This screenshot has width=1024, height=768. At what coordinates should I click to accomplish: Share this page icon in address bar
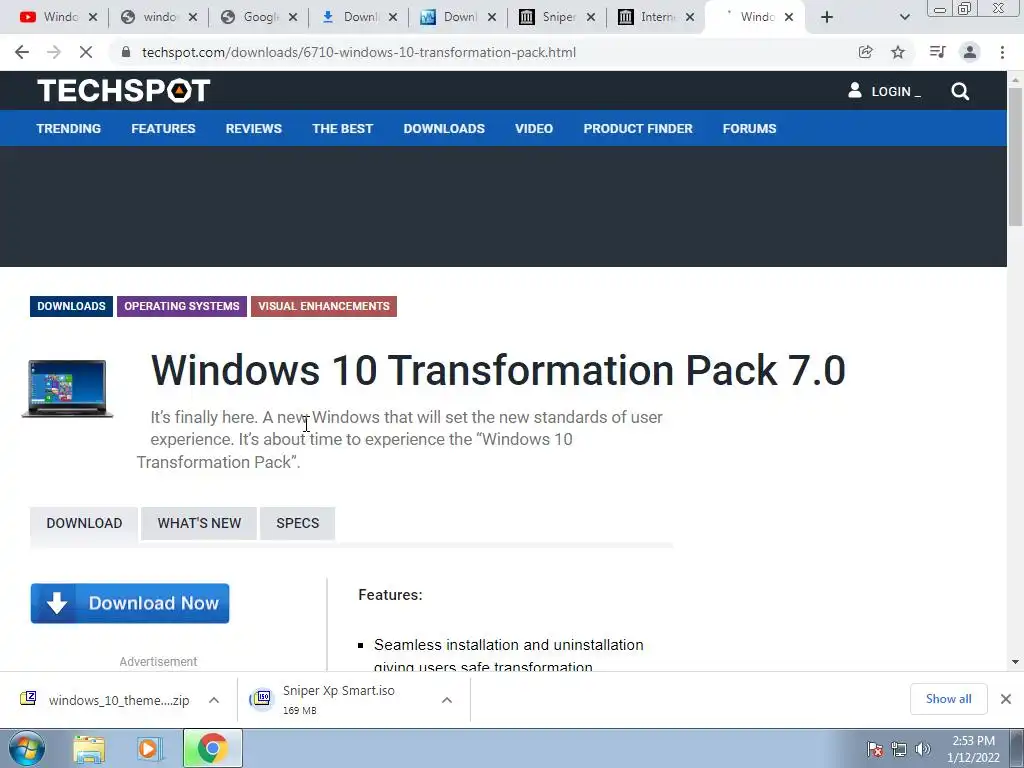(865, 52)
